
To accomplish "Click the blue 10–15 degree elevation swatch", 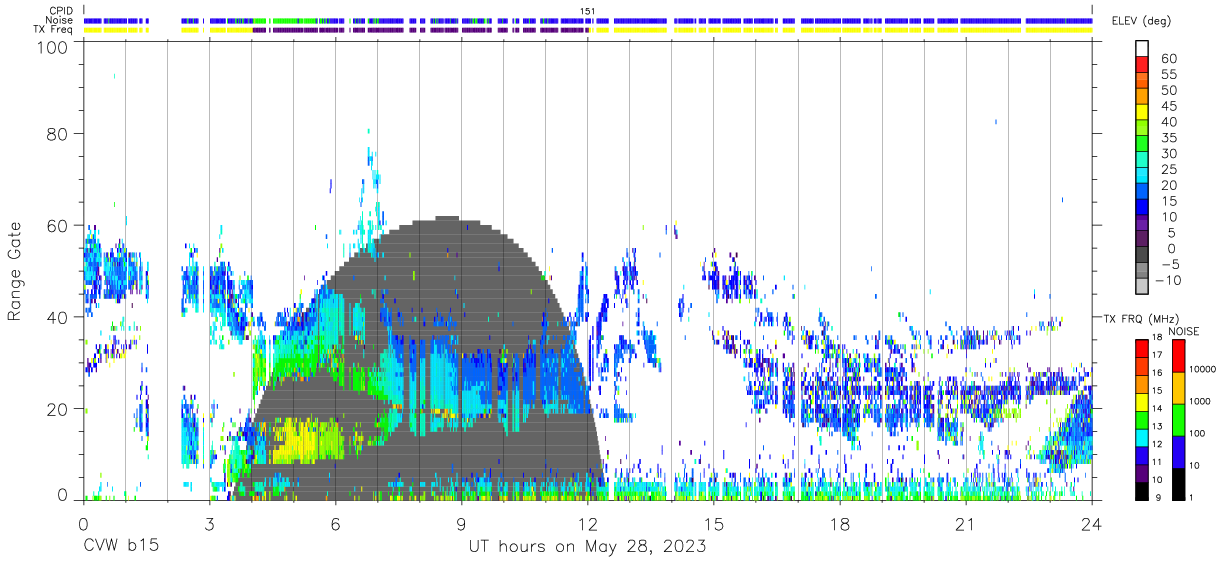I will [1142, 209].
